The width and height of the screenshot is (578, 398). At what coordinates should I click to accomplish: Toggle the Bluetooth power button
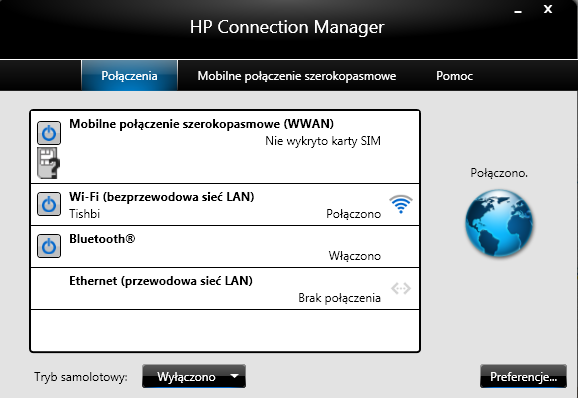click(x=49, y=246)
